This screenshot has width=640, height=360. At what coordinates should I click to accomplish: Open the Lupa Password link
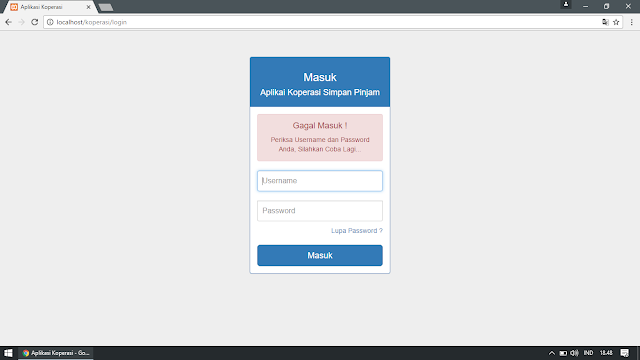357,231
